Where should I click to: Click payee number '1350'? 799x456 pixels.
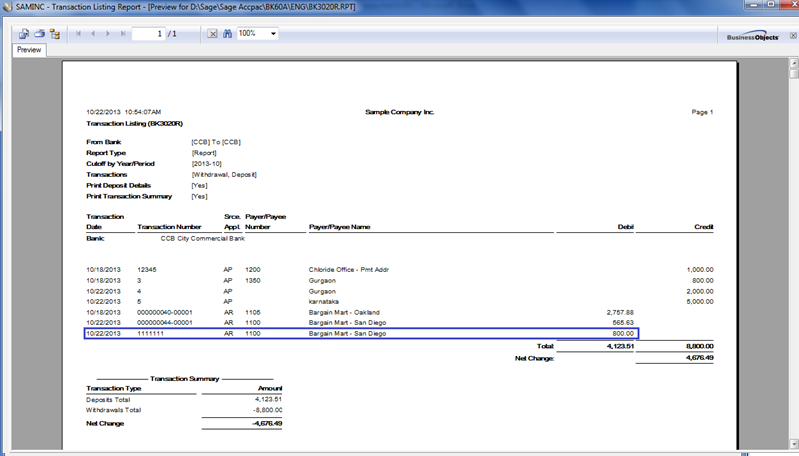253,281
